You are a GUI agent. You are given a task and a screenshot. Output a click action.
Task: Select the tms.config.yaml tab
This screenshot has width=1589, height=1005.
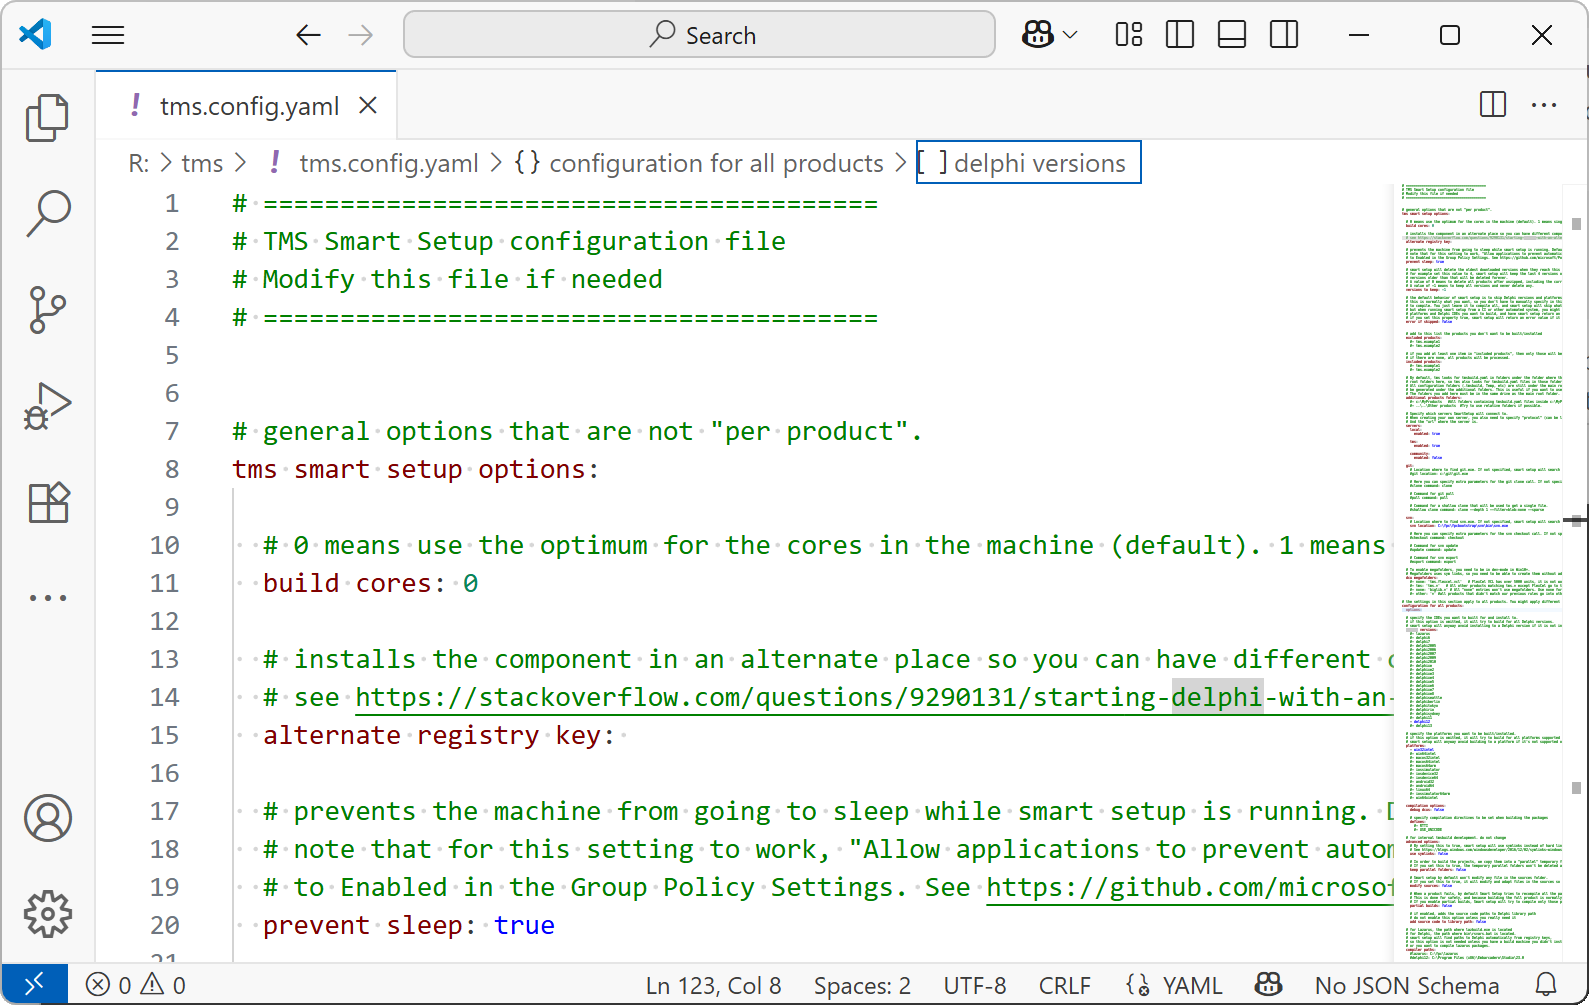point(246,105)
